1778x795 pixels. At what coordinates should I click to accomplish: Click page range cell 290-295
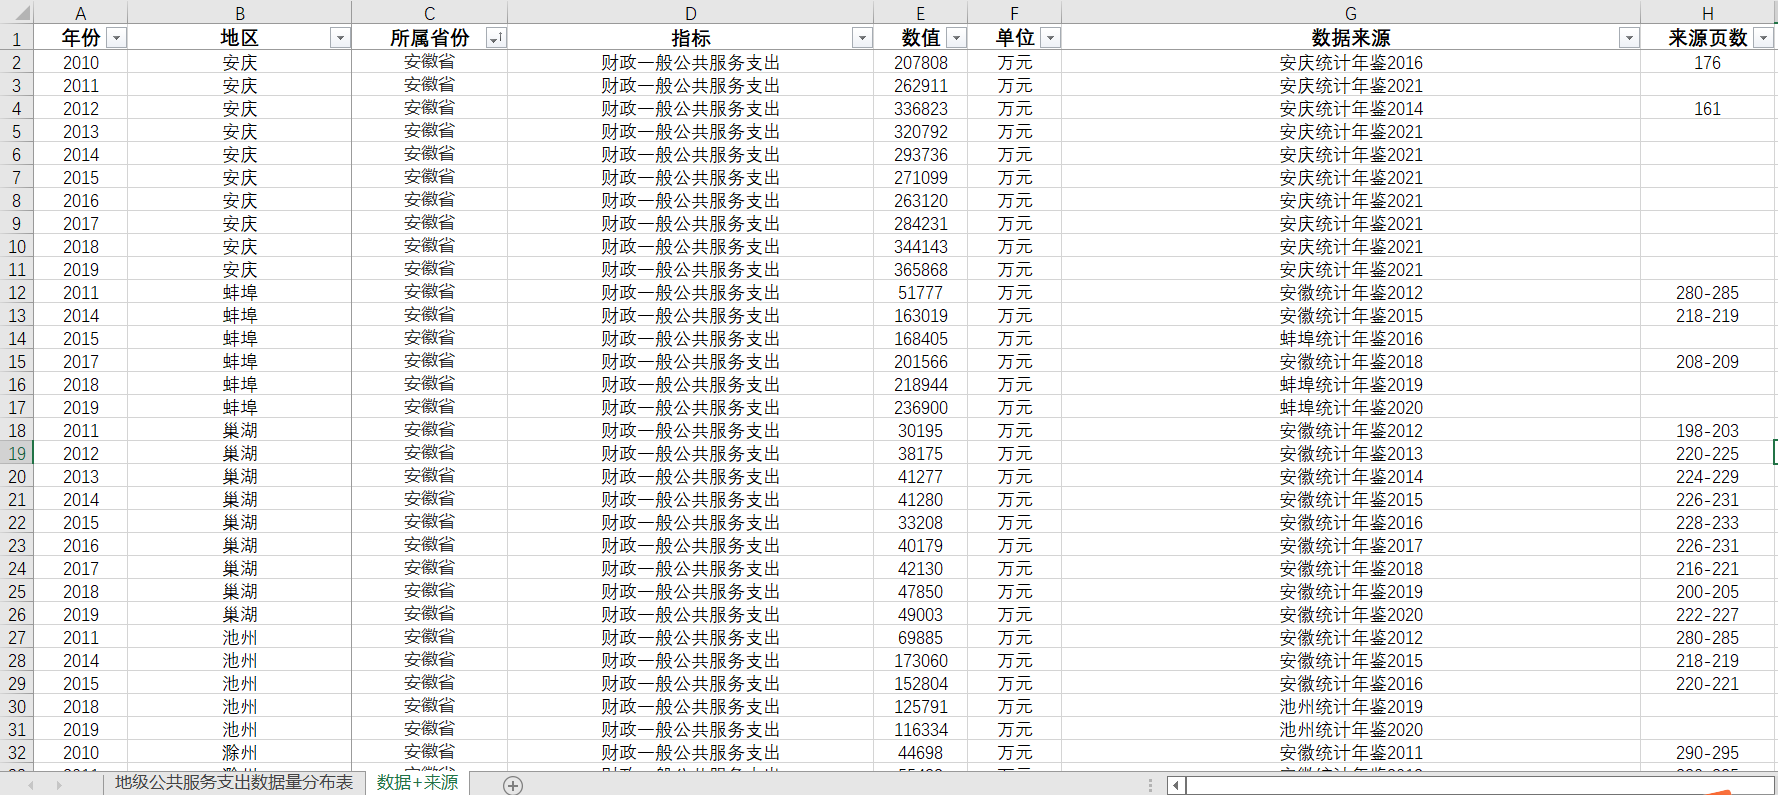coord(1708,753)
